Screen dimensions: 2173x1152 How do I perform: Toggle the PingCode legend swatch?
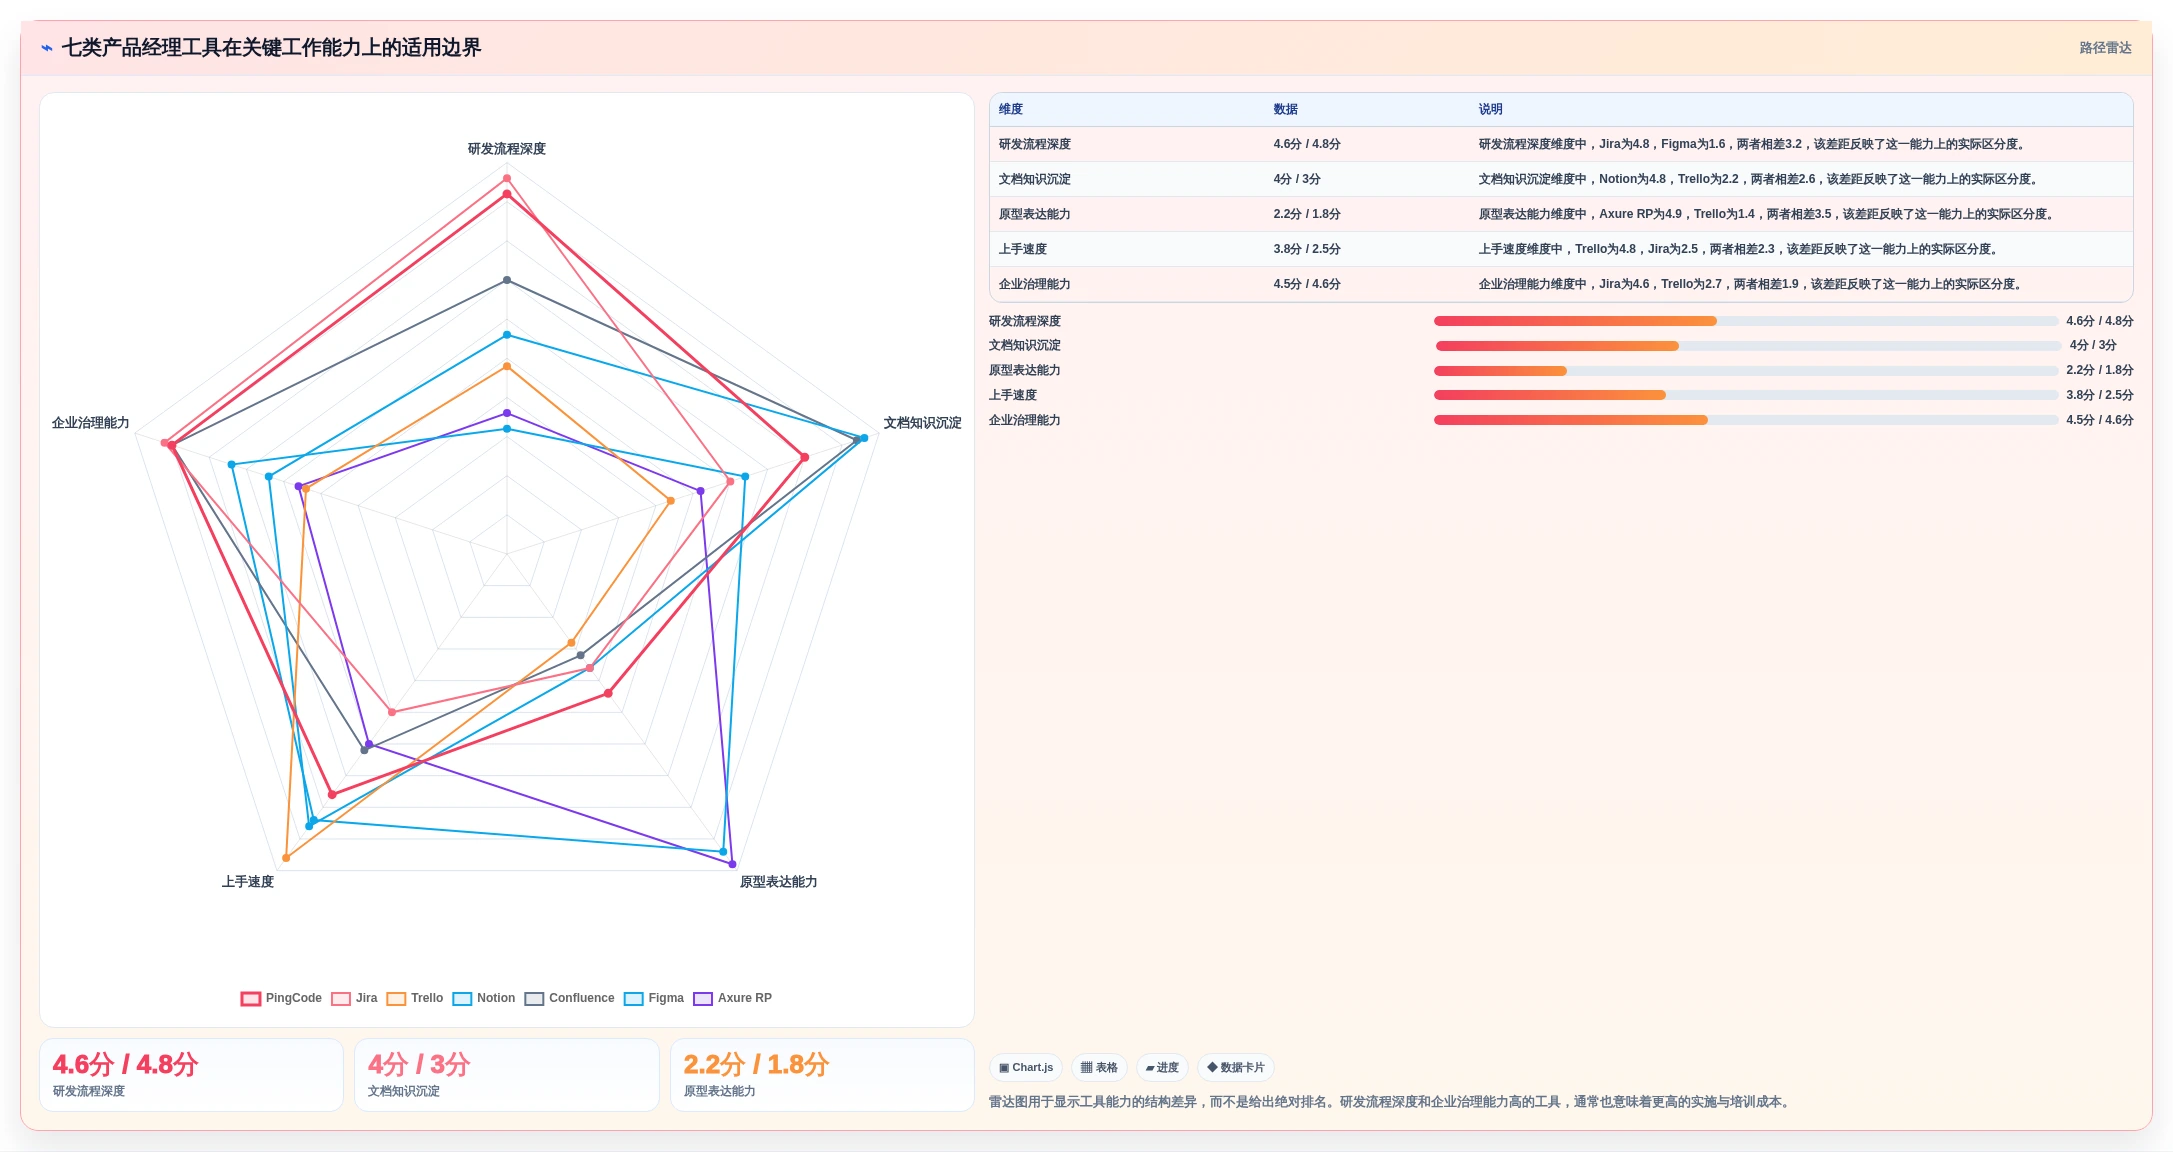251,998
